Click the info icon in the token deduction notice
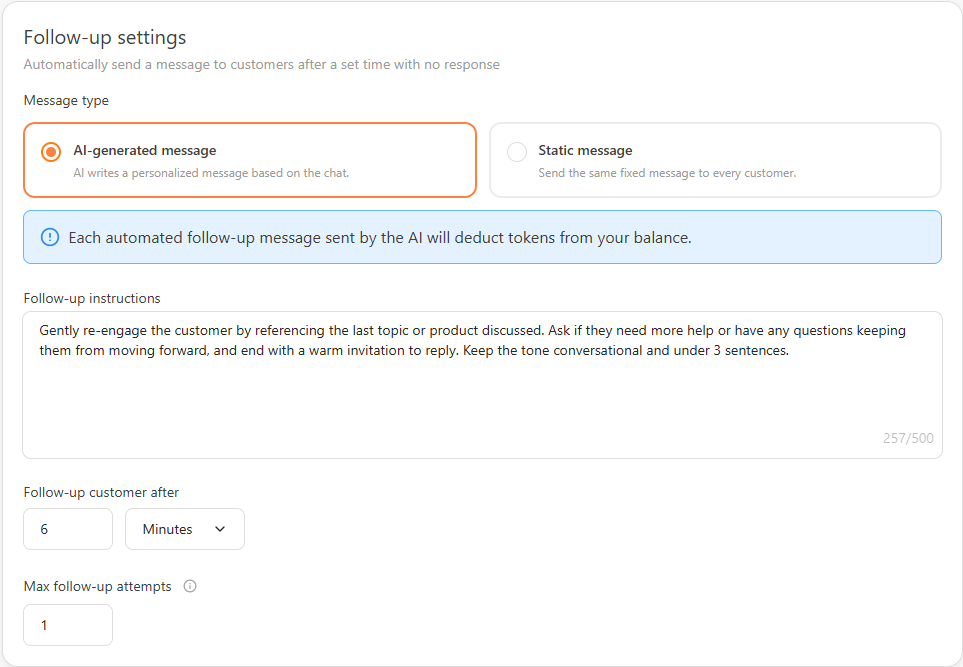This screenshot has height=667, width=963. [x=50, y=237]
